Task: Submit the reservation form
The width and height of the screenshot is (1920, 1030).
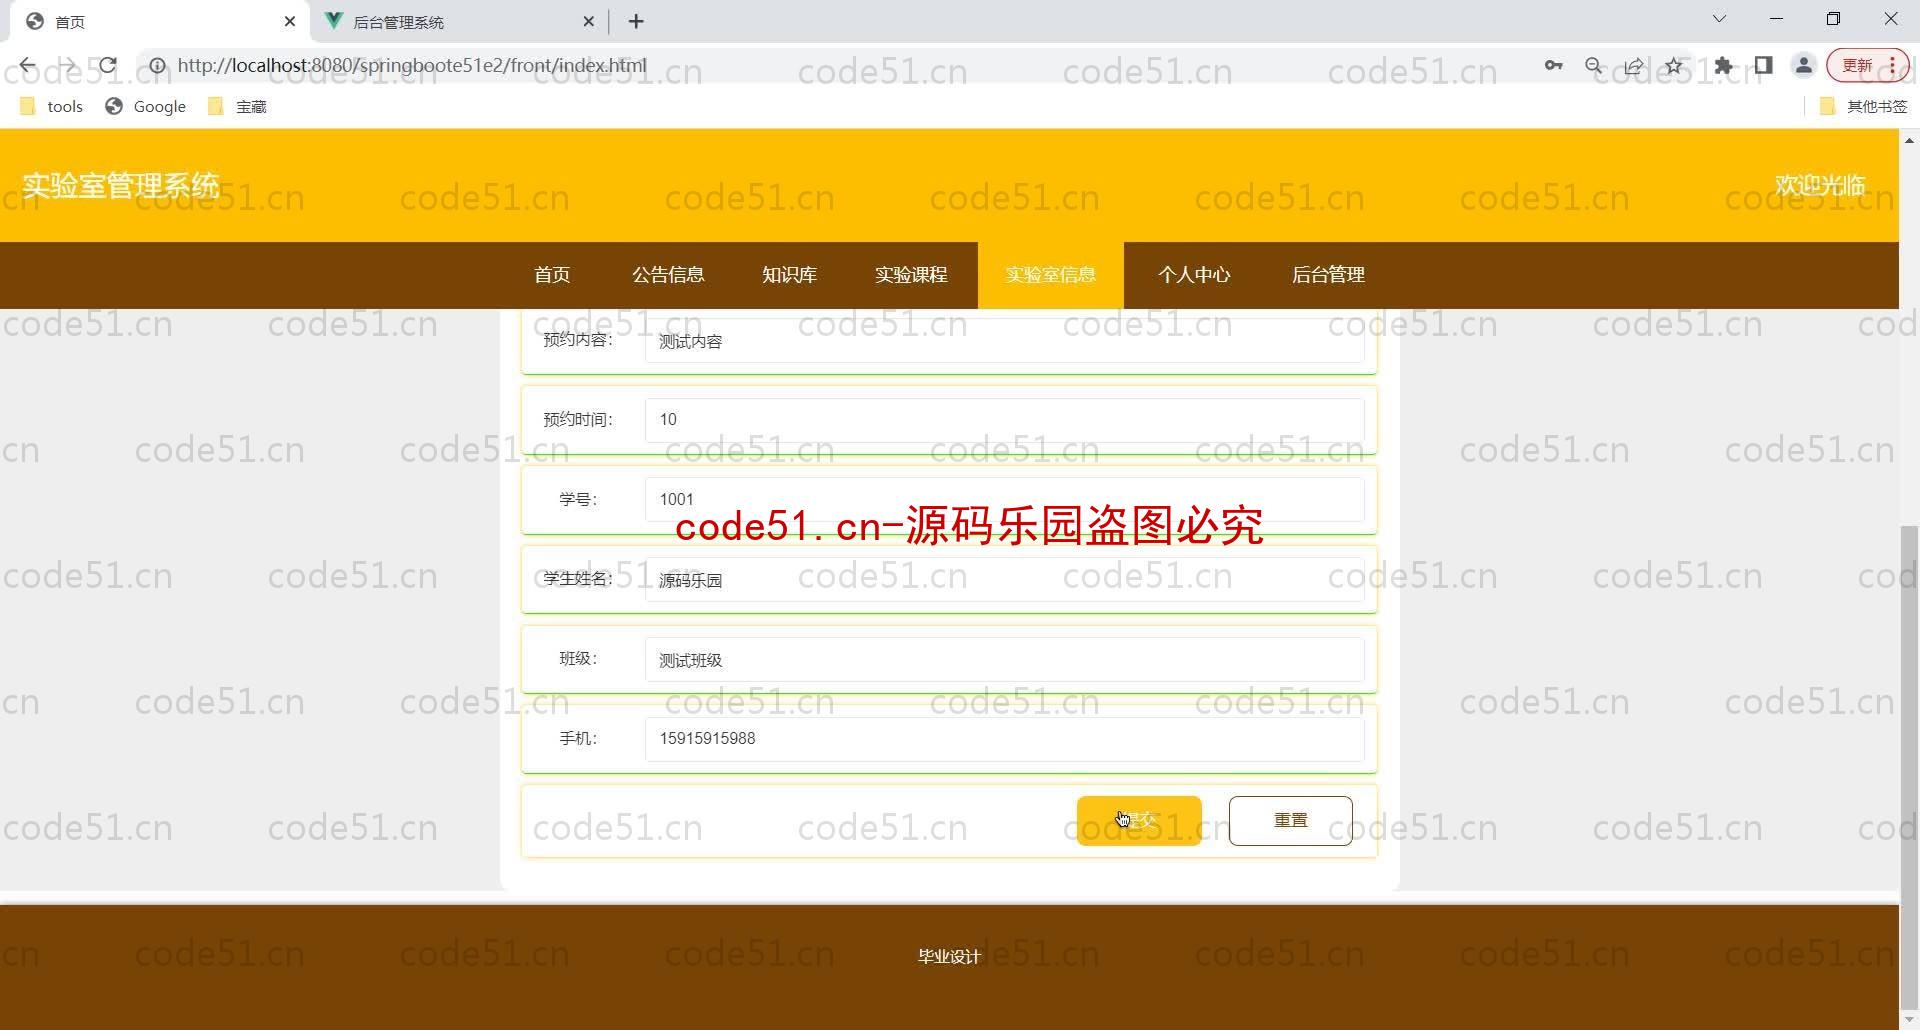Action: (1139, 821)
